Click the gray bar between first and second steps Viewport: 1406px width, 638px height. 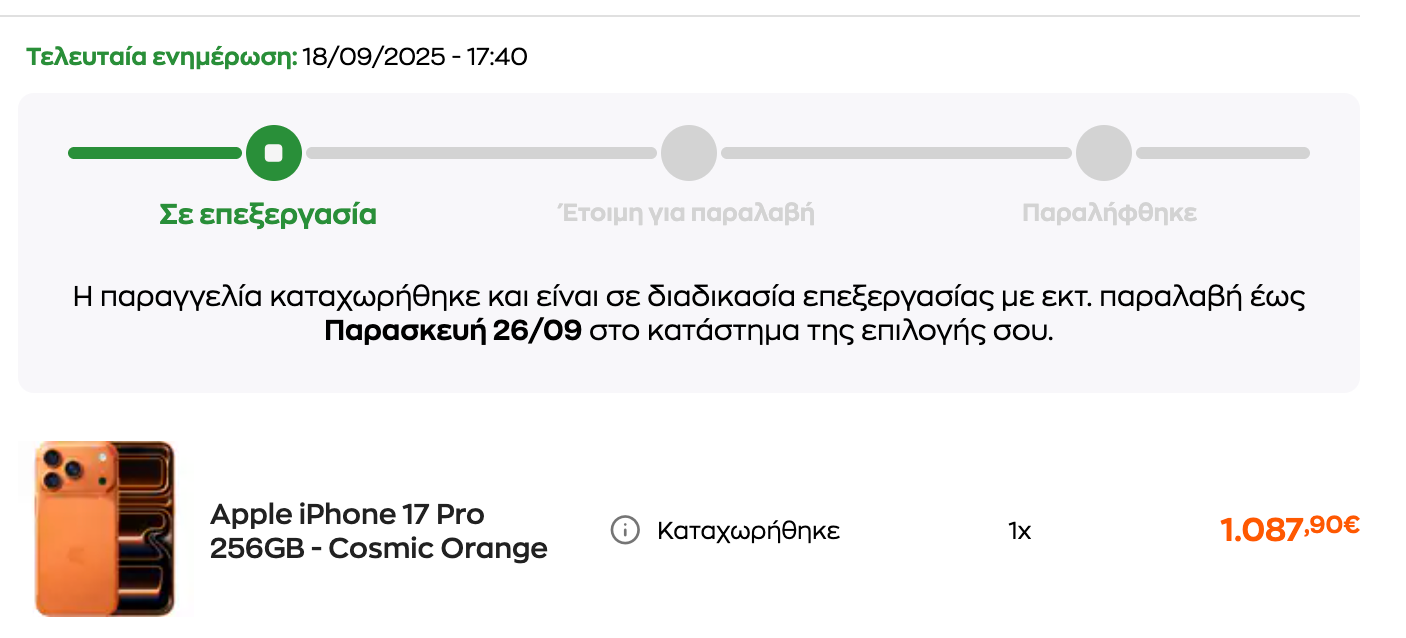tap(481, 153)
